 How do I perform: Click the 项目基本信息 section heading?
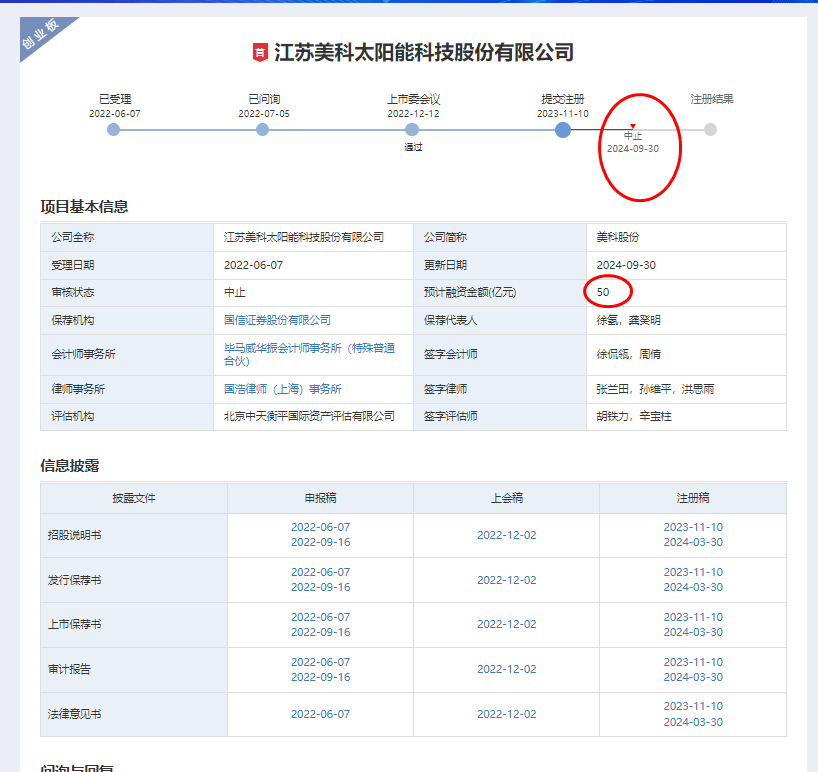point(84,207)
